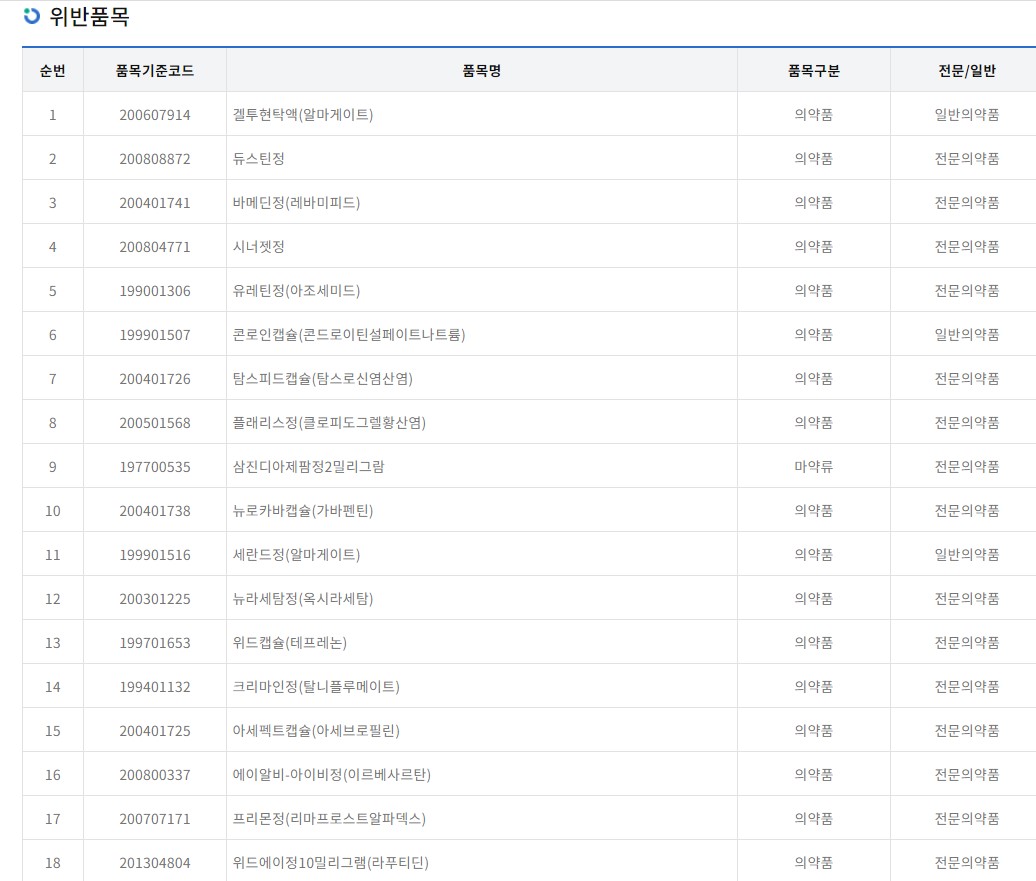Open 에이알비-아이비정(이르베사르탄) item
Image resolution: width=1036 pixels, height=881 pixels.
(x=331, y=775)
